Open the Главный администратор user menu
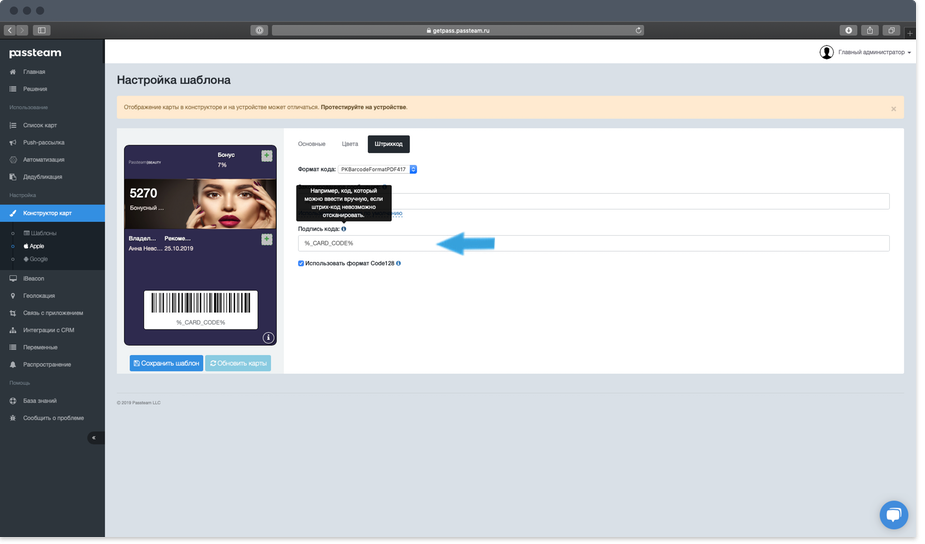925x544 pixels. coord(875,53)
